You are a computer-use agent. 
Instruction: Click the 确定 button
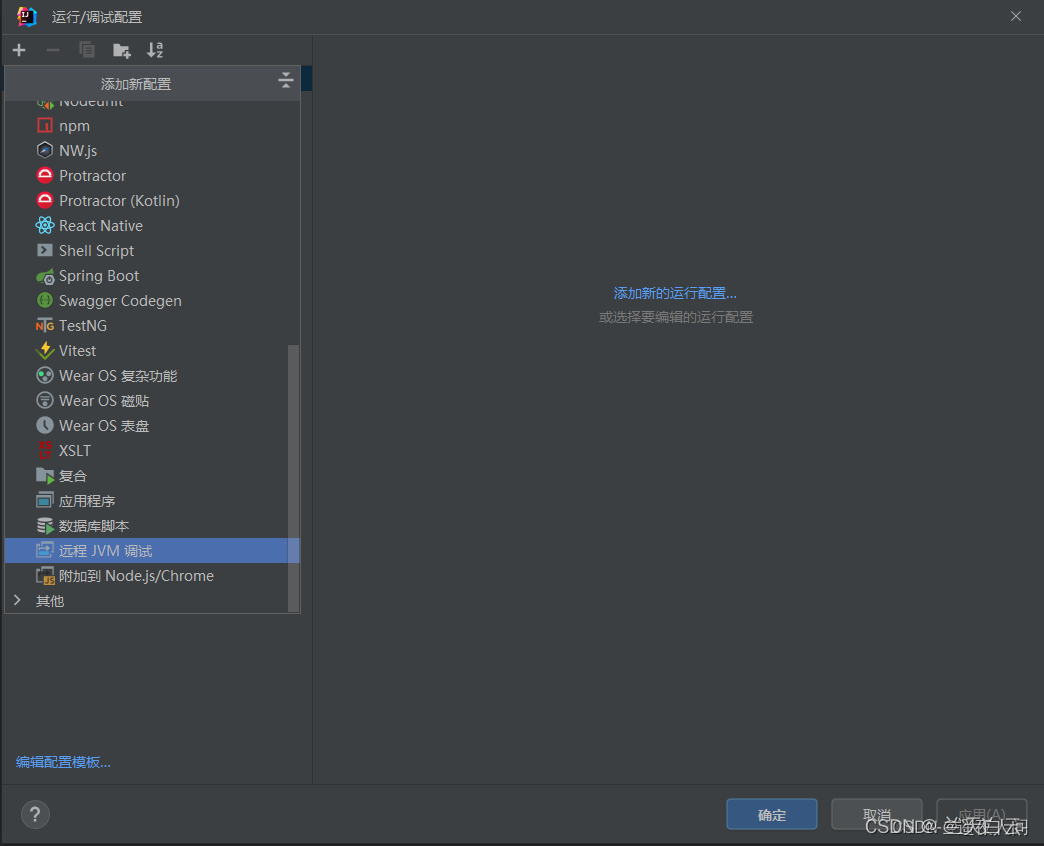(x=771, y=814)
